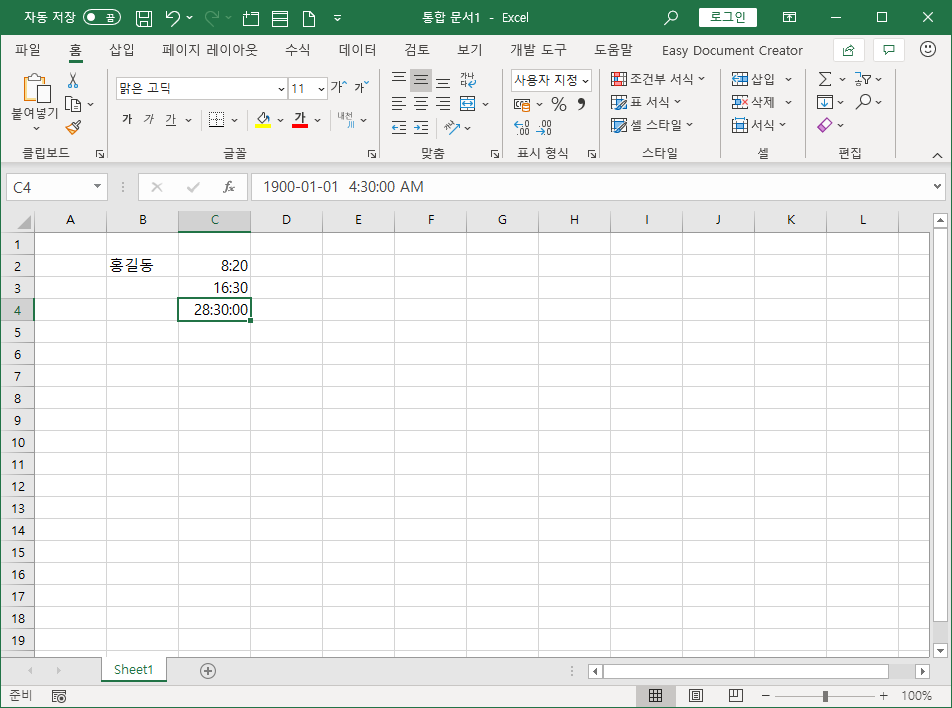Viewport: 952px width, 708px height.
Task: Switch to the 데이터 tab
Action: [x=357, y=50]
